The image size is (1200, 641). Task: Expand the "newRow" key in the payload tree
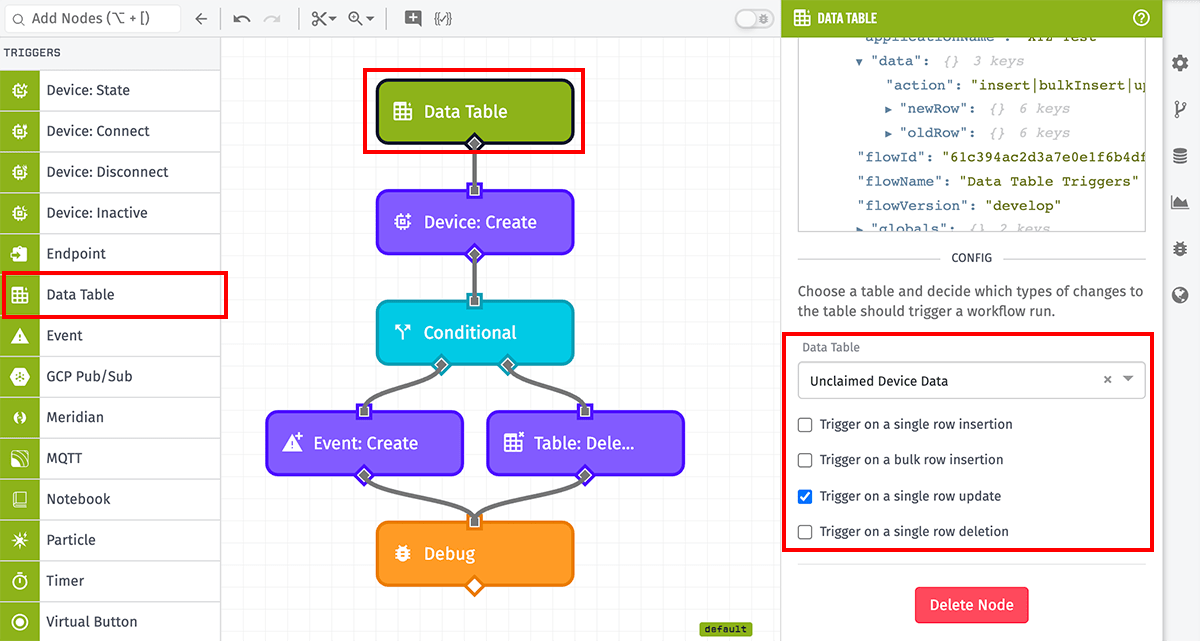coord(889,108)
